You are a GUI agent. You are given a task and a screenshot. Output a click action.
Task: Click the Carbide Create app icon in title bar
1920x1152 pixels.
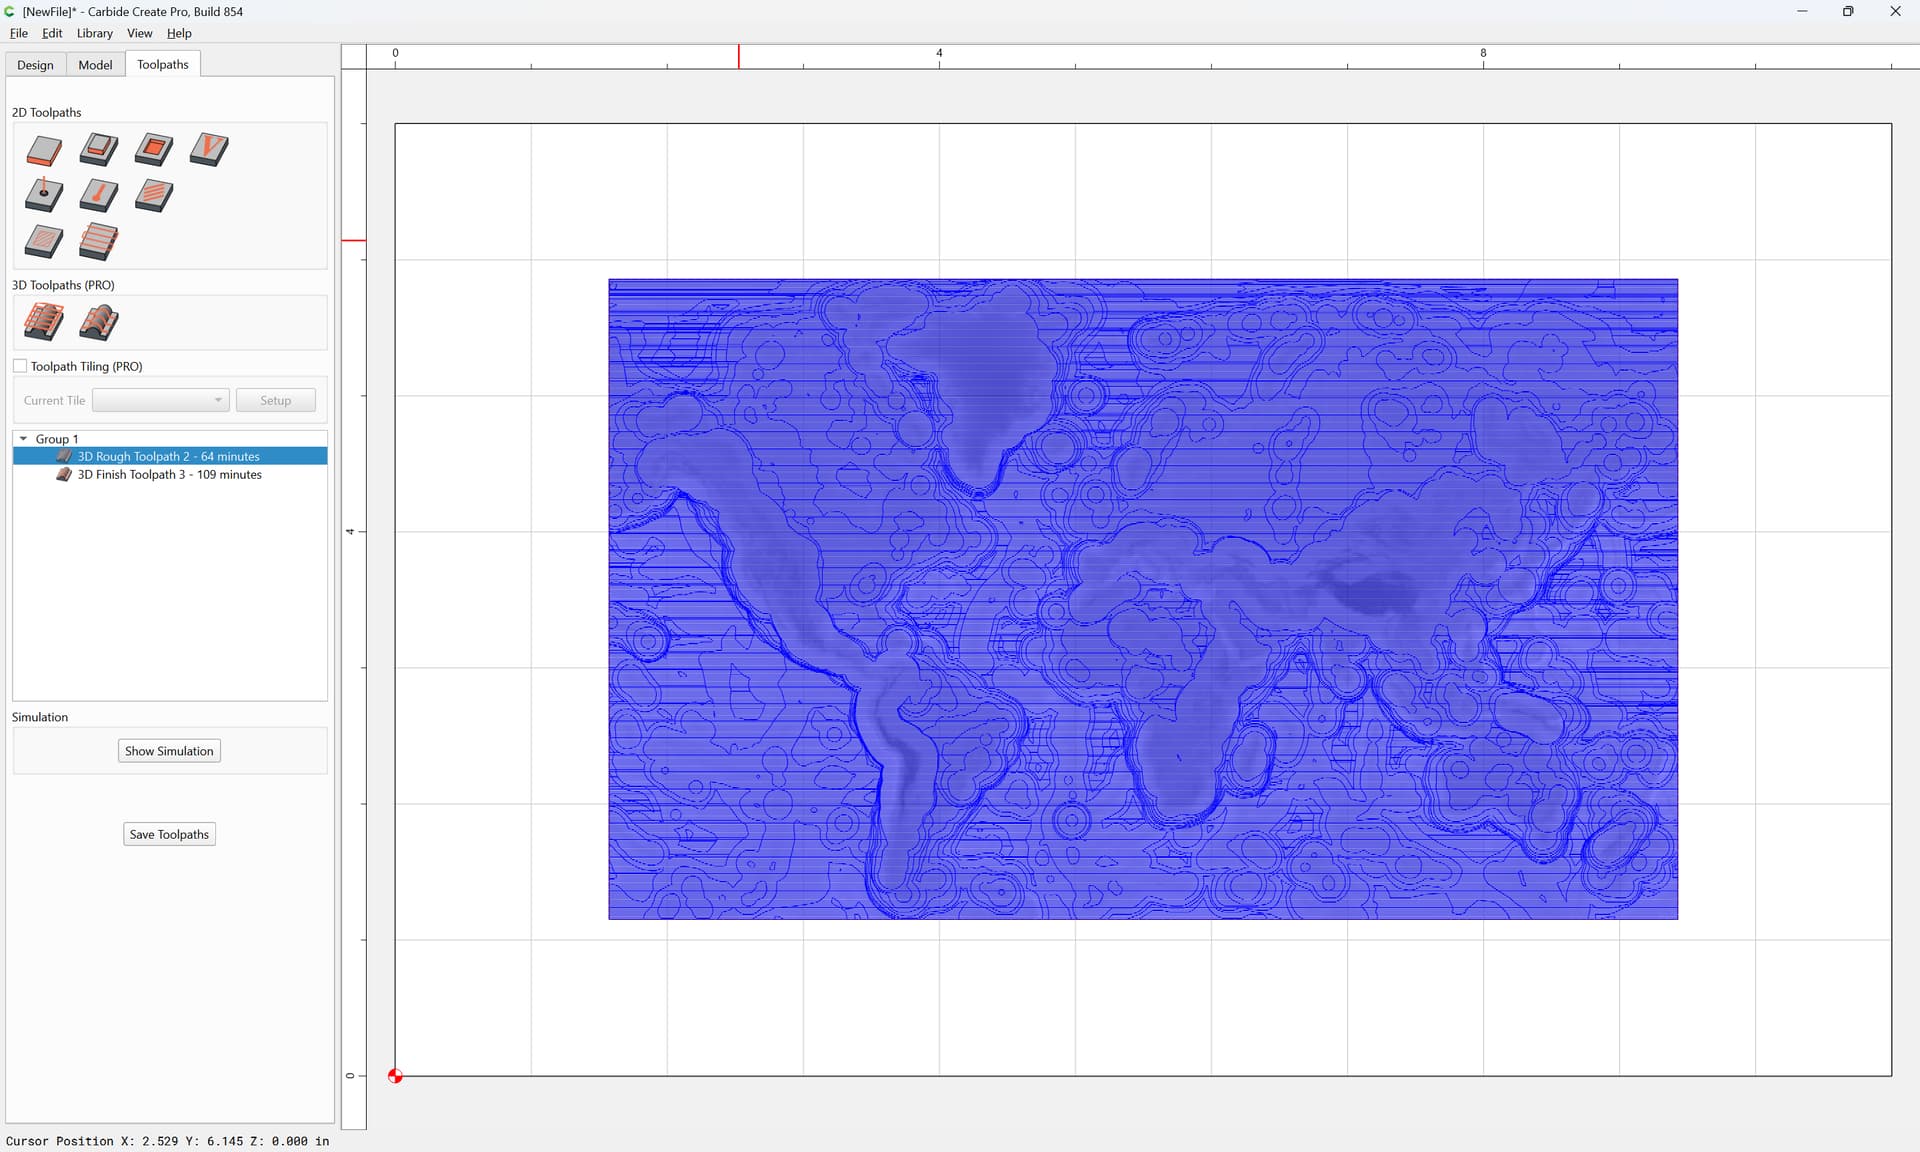(10, 11)
